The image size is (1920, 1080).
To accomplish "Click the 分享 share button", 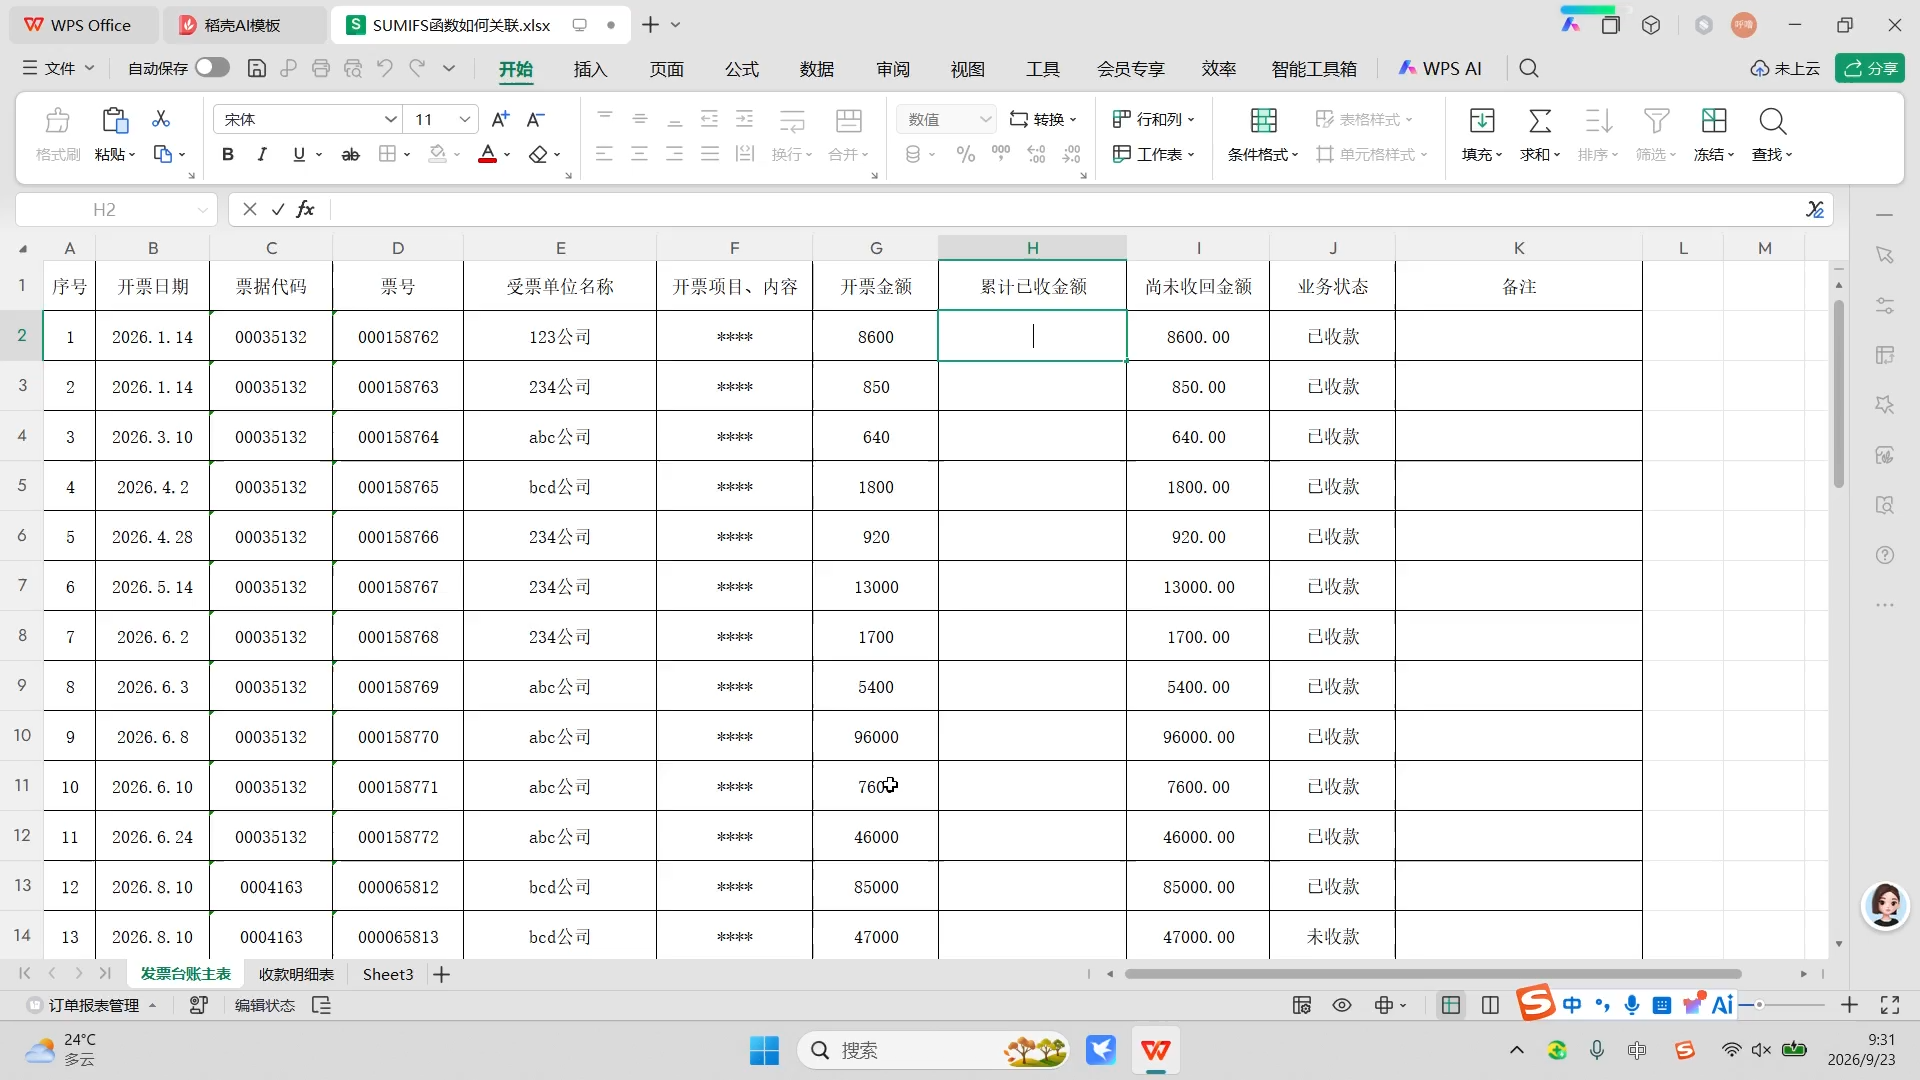I will tap(1870, 68).
